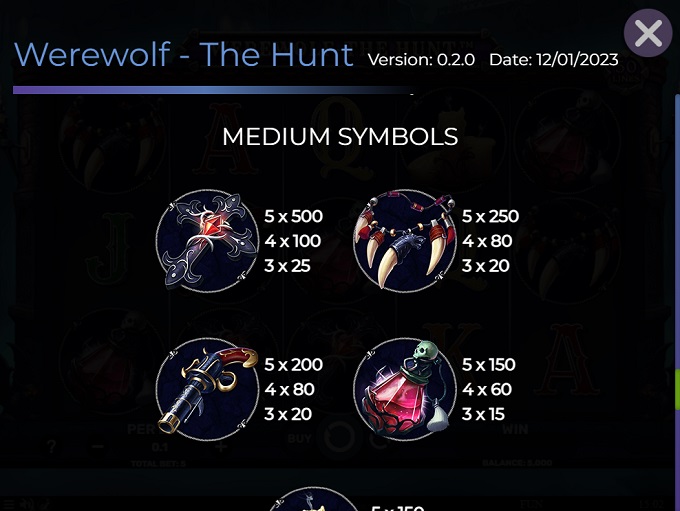The image size is (680, 511).
Task: Click the dimmed circular spin button
Action: pyautogui.click(x=340, y=437)
